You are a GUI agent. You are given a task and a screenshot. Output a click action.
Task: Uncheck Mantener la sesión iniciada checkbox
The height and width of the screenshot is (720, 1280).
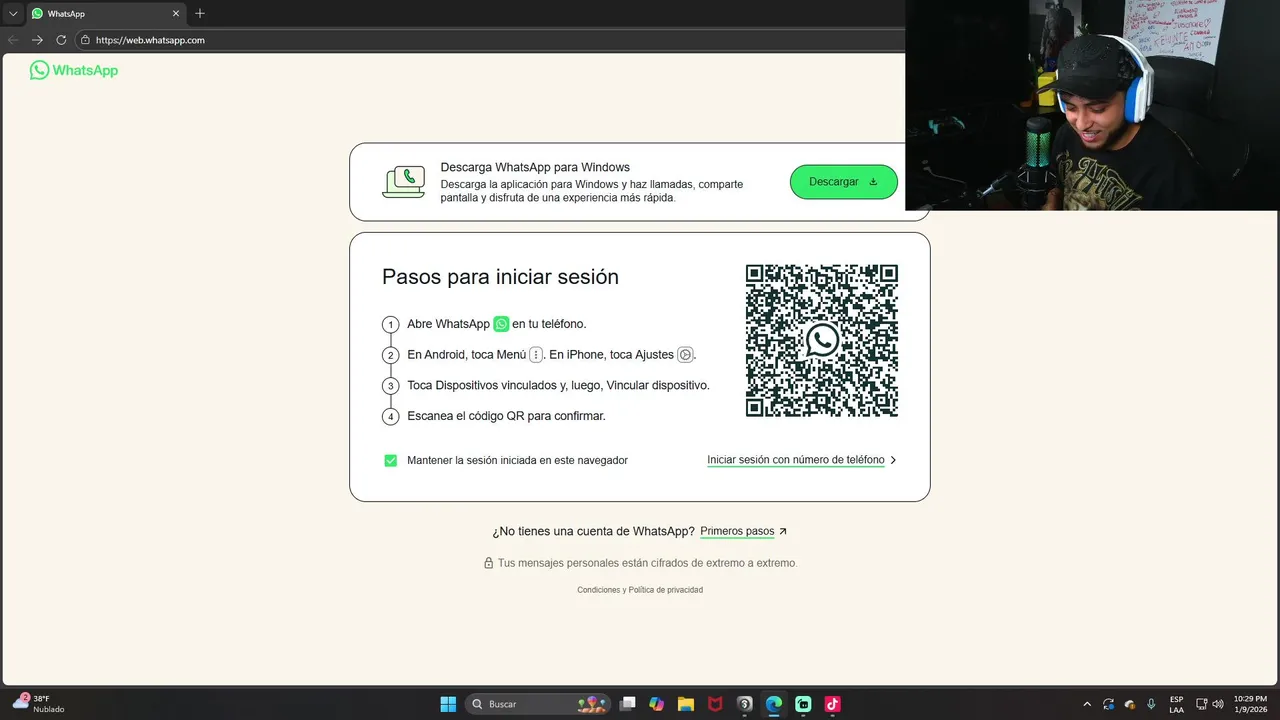(391, 460)
